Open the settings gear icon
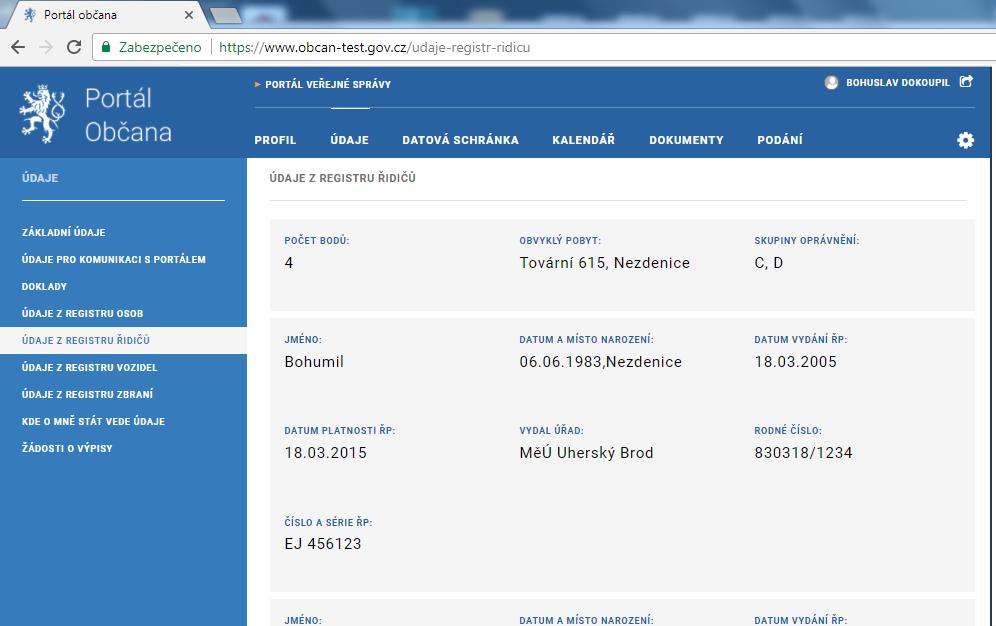 (x=966, y=140)
